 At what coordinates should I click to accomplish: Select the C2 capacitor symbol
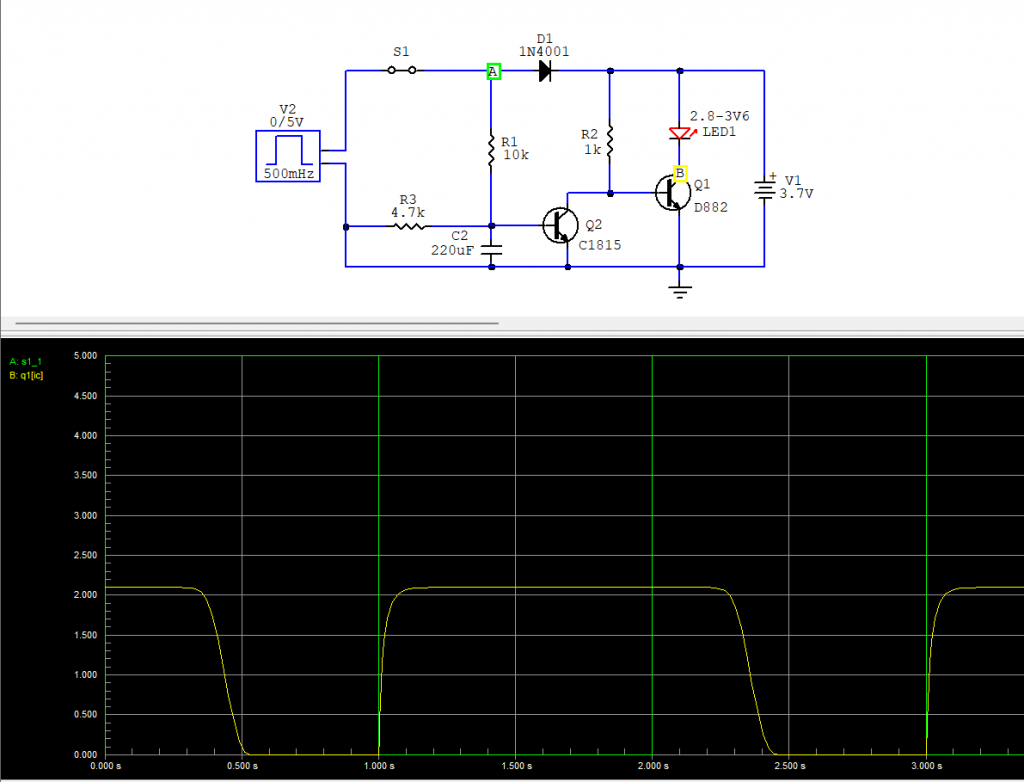pos(492,249)
